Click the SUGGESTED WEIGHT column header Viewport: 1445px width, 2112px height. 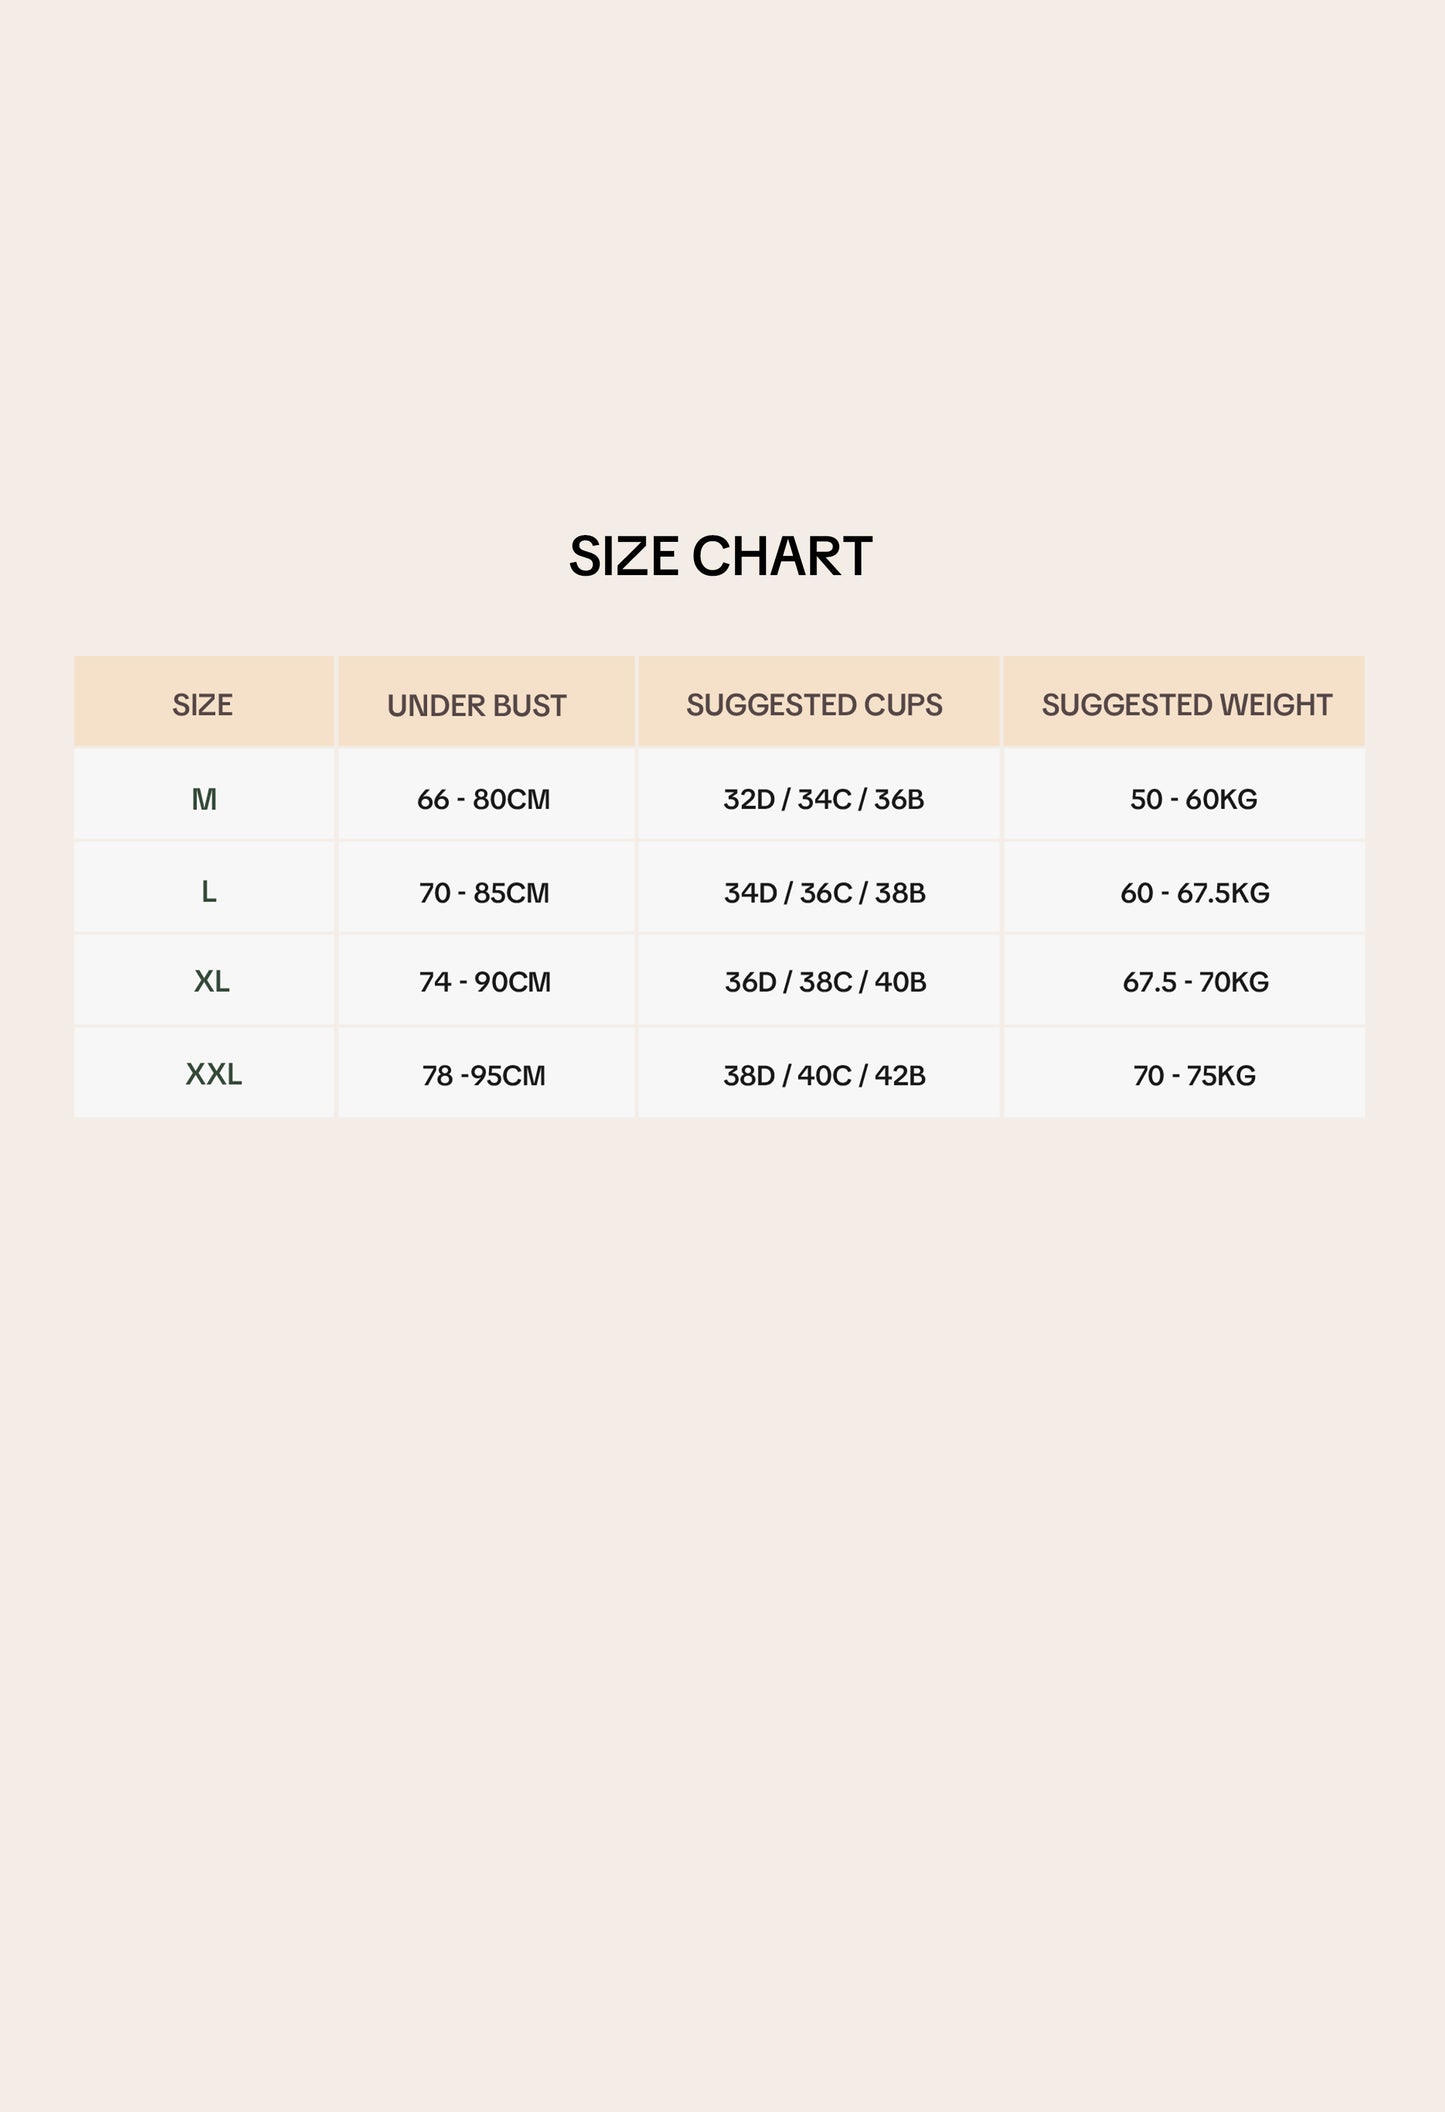(x=1184, y=702)
